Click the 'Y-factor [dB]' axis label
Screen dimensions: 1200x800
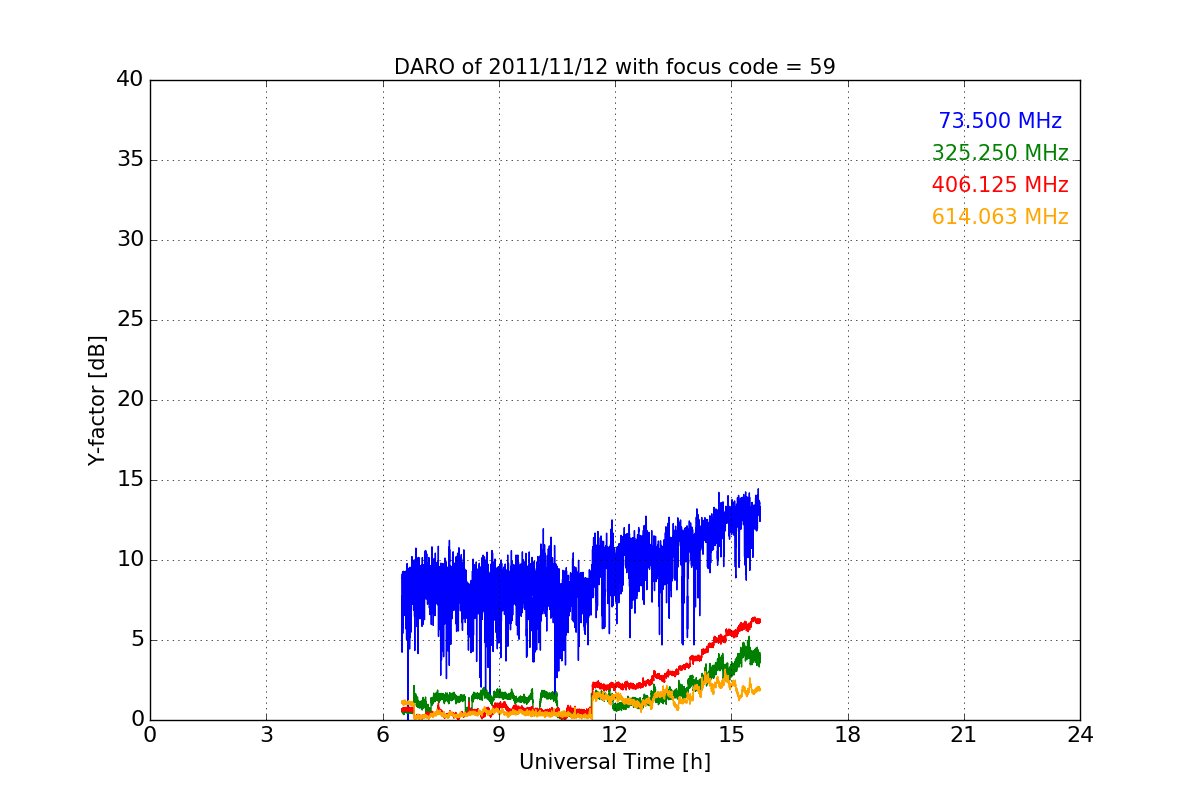pyautogui.click(x=97, y=400)
